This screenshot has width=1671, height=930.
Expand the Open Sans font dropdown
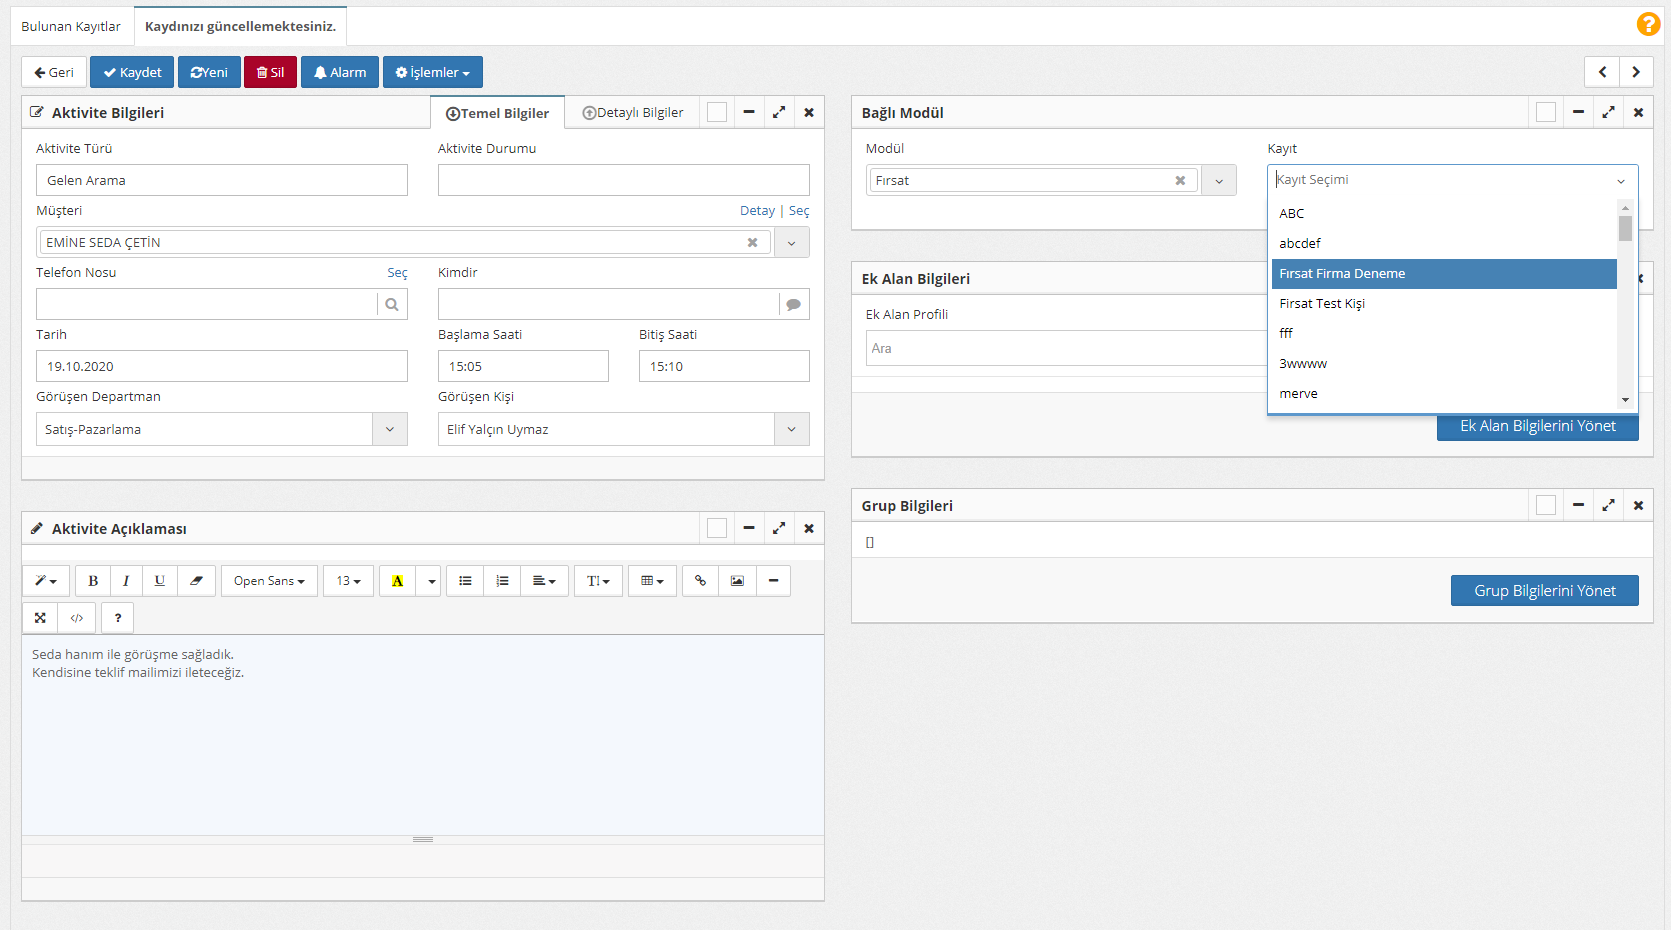(x=269, y=581)
